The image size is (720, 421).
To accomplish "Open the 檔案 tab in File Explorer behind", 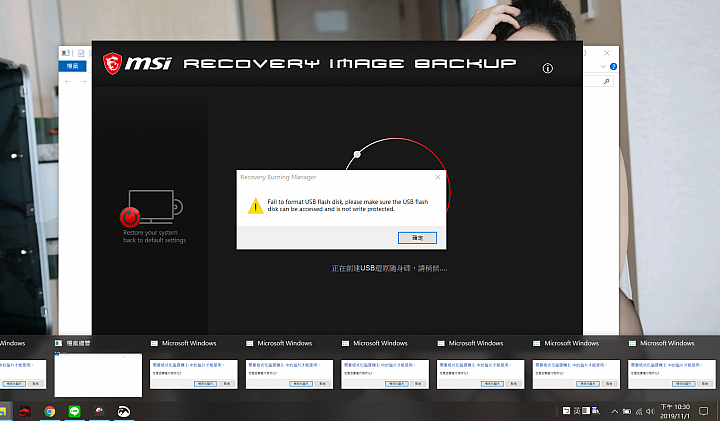I will coord(73,66).
